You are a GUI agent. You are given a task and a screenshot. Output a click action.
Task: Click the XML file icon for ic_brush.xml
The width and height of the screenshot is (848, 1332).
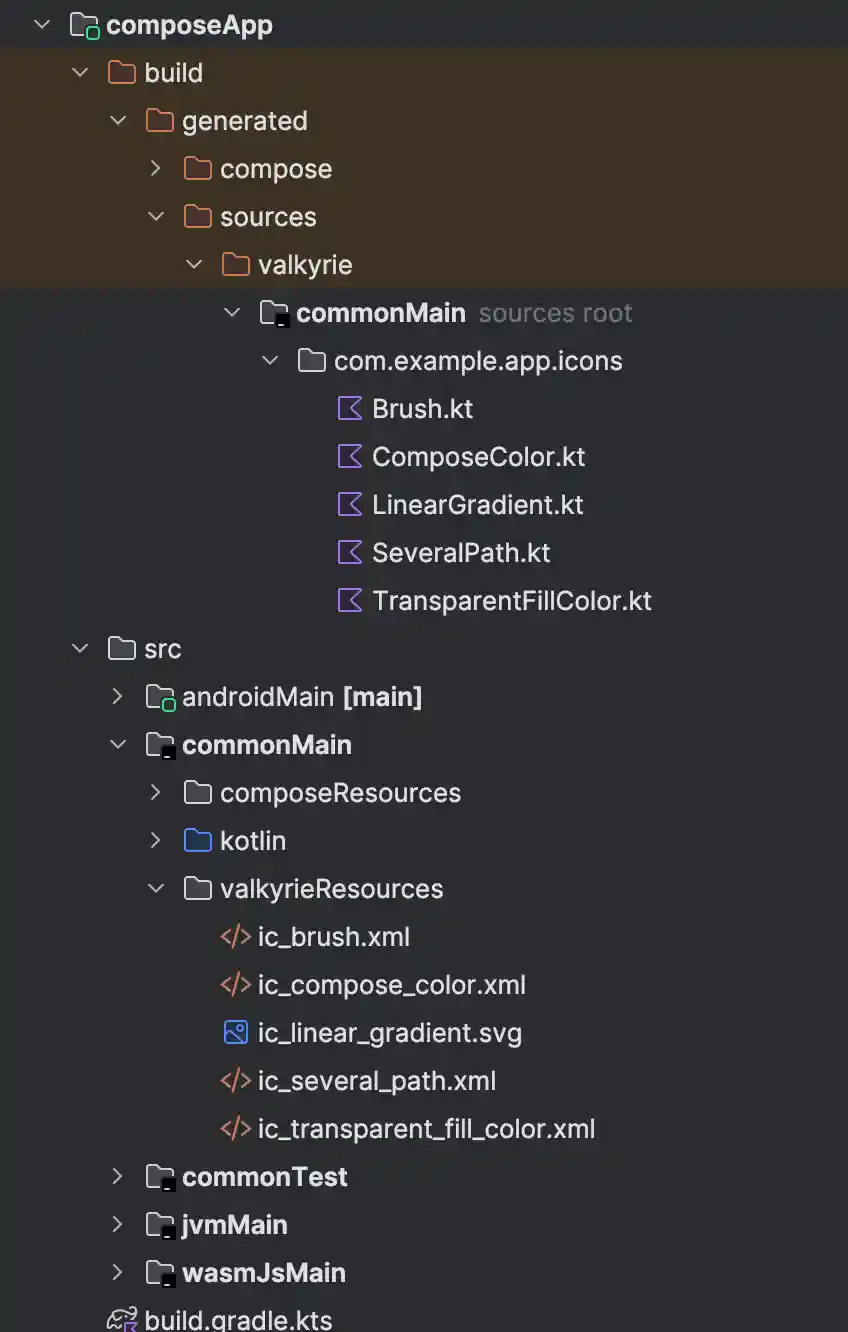(x=235, y=937)
